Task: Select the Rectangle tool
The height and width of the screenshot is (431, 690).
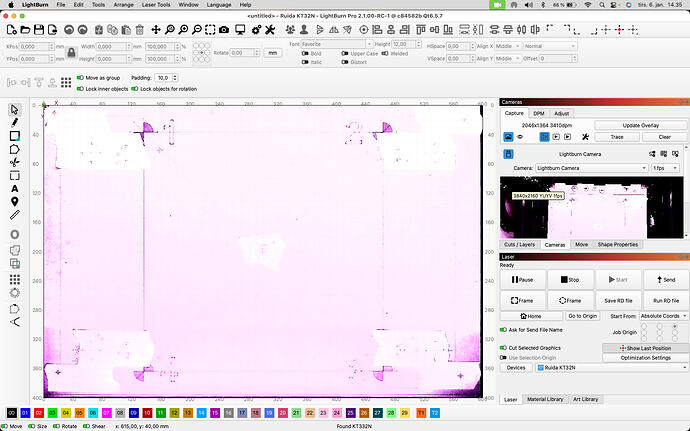Action: [15, 136]
